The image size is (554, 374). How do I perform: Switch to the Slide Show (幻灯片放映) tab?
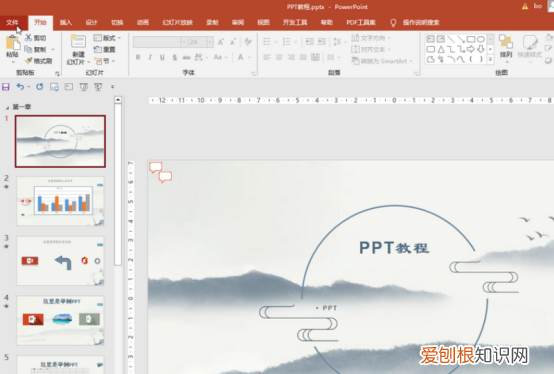(177, 23)
